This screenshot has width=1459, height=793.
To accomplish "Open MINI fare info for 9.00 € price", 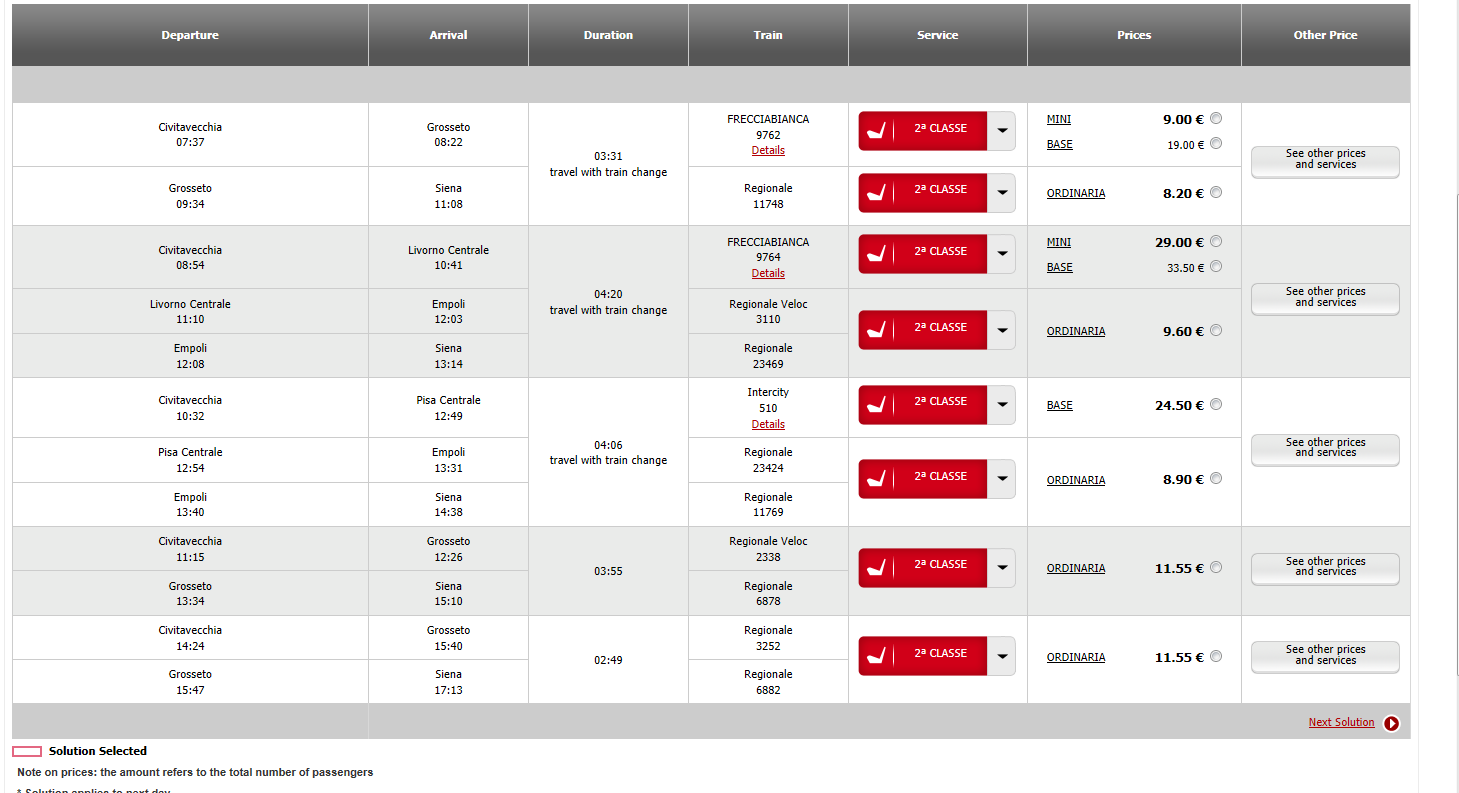I will 1059,119.
